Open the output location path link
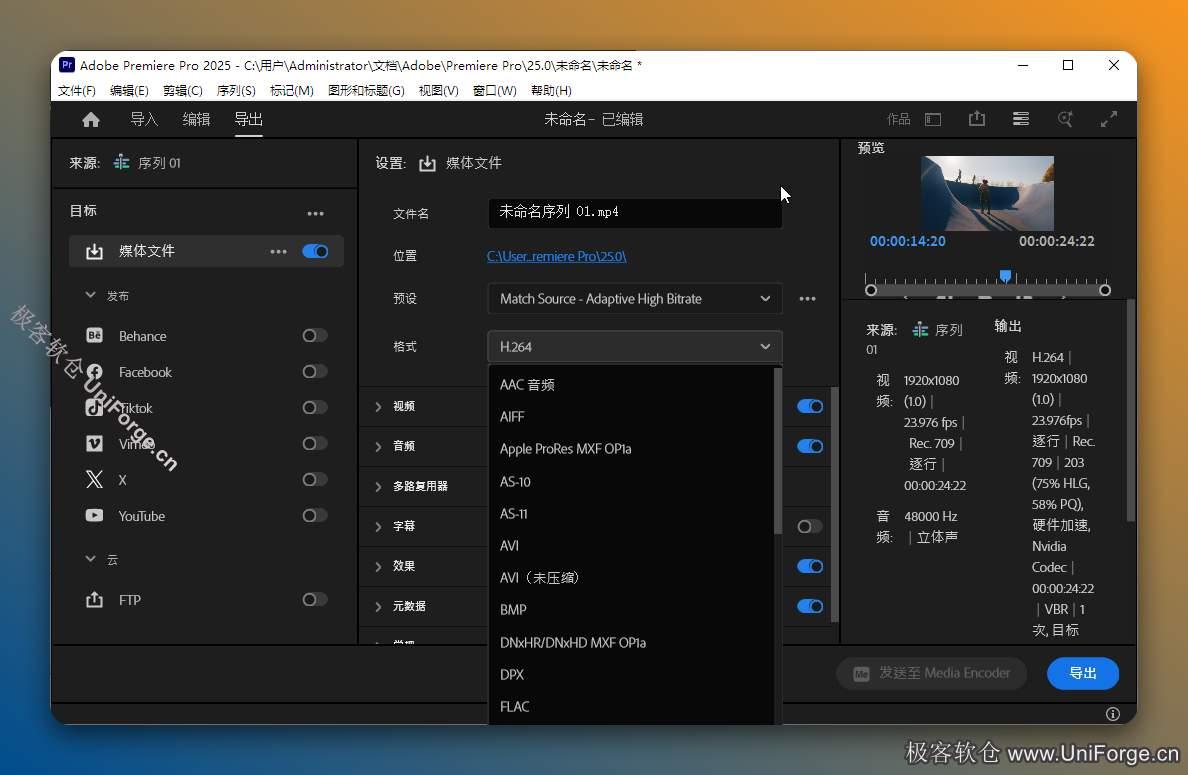1188x775 pixels. tap(556, 256)
